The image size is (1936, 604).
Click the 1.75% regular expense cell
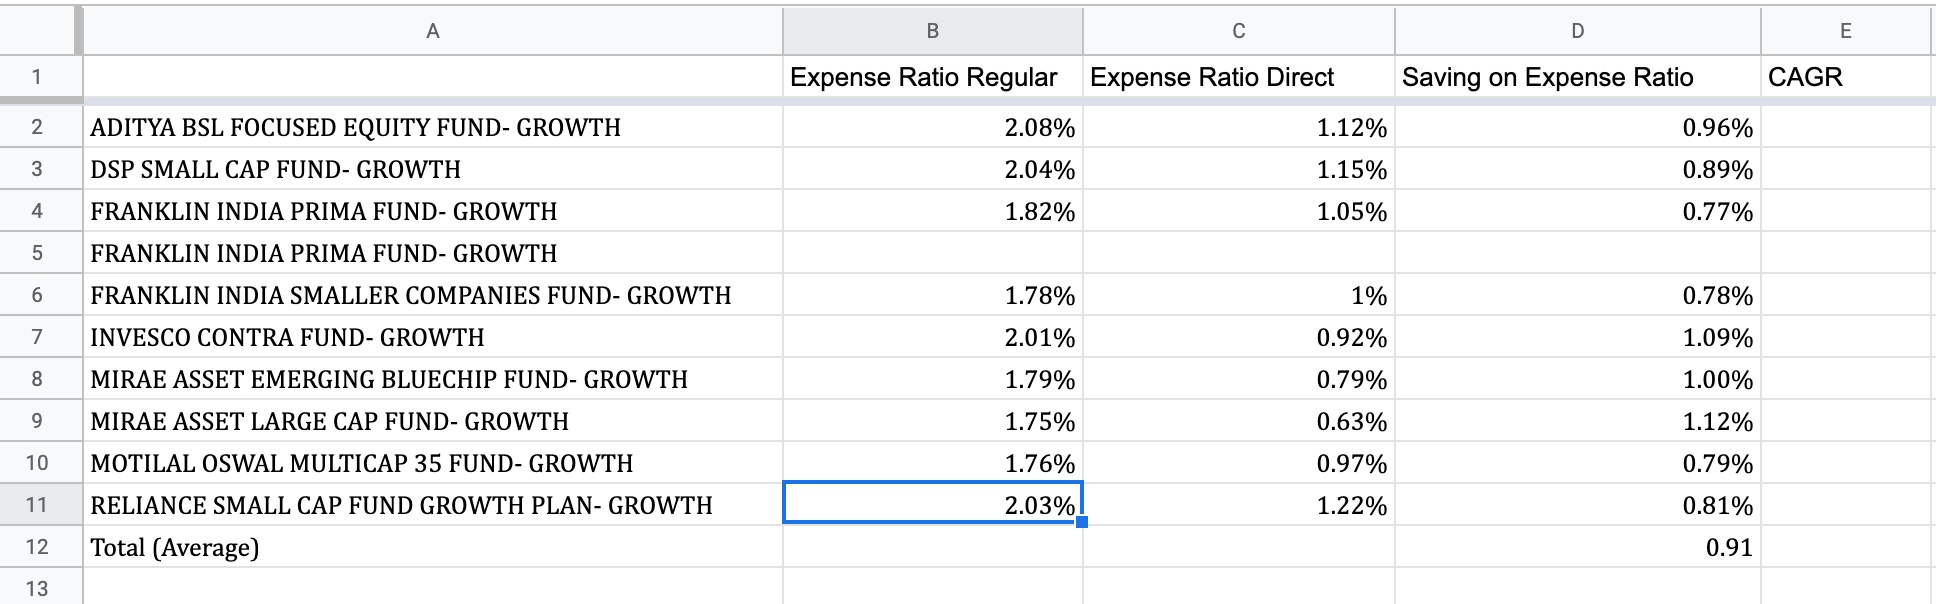(932, 421)
